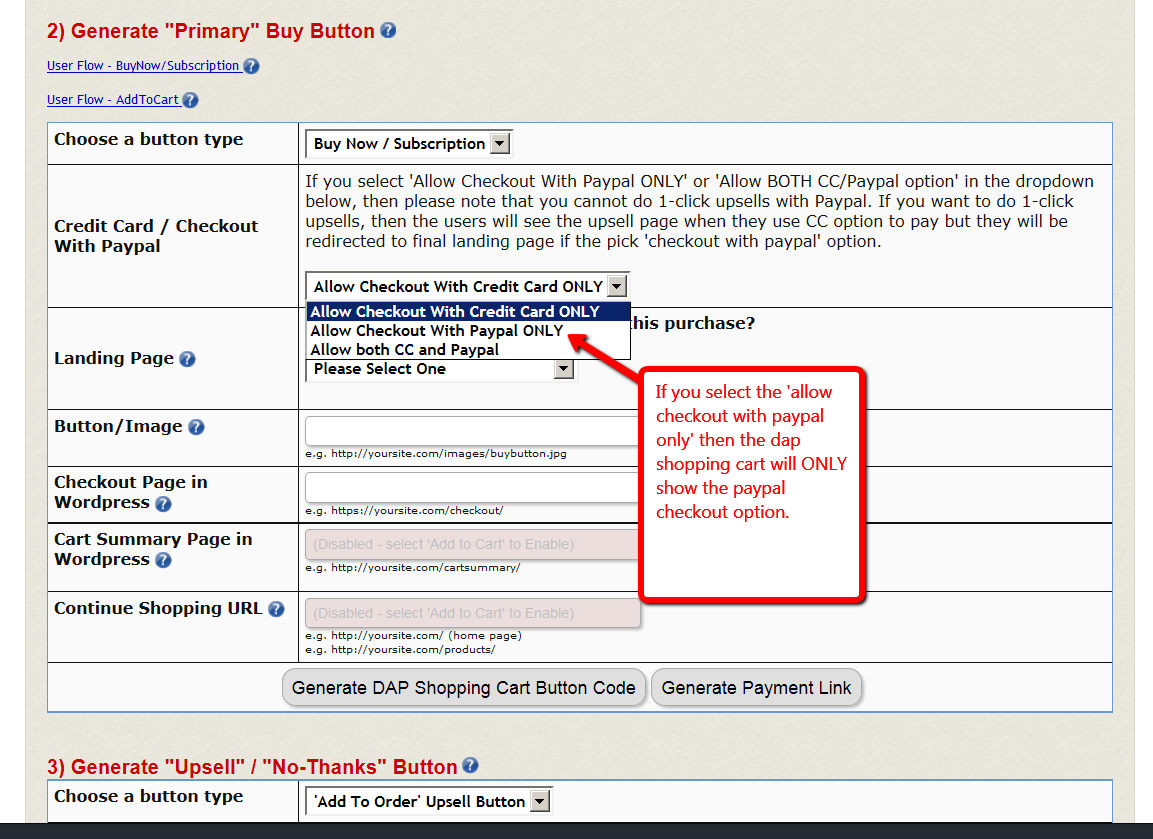Screen dimensions: 1153x839
Task: Open the Buy Now / Subscription button type dropdown
Action: click(408, 144)
